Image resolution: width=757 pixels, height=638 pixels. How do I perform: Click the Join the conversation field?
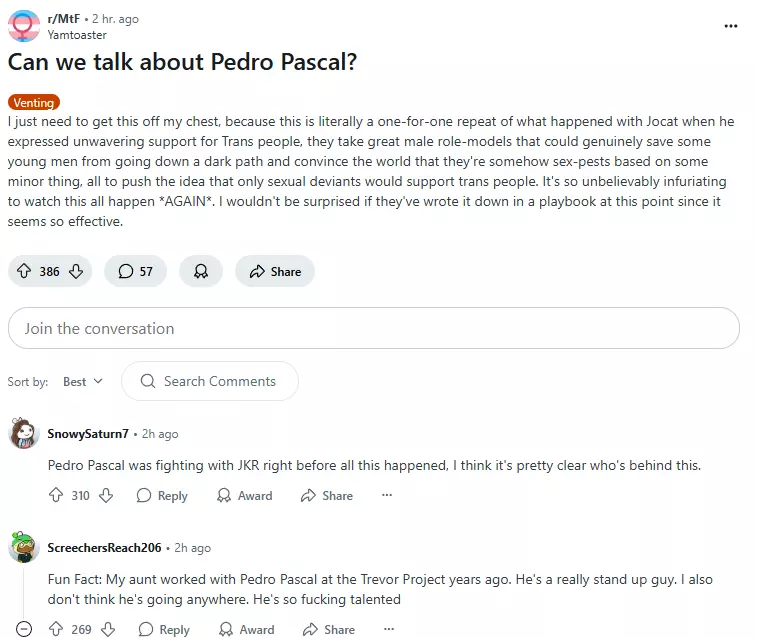coord(373,328)
